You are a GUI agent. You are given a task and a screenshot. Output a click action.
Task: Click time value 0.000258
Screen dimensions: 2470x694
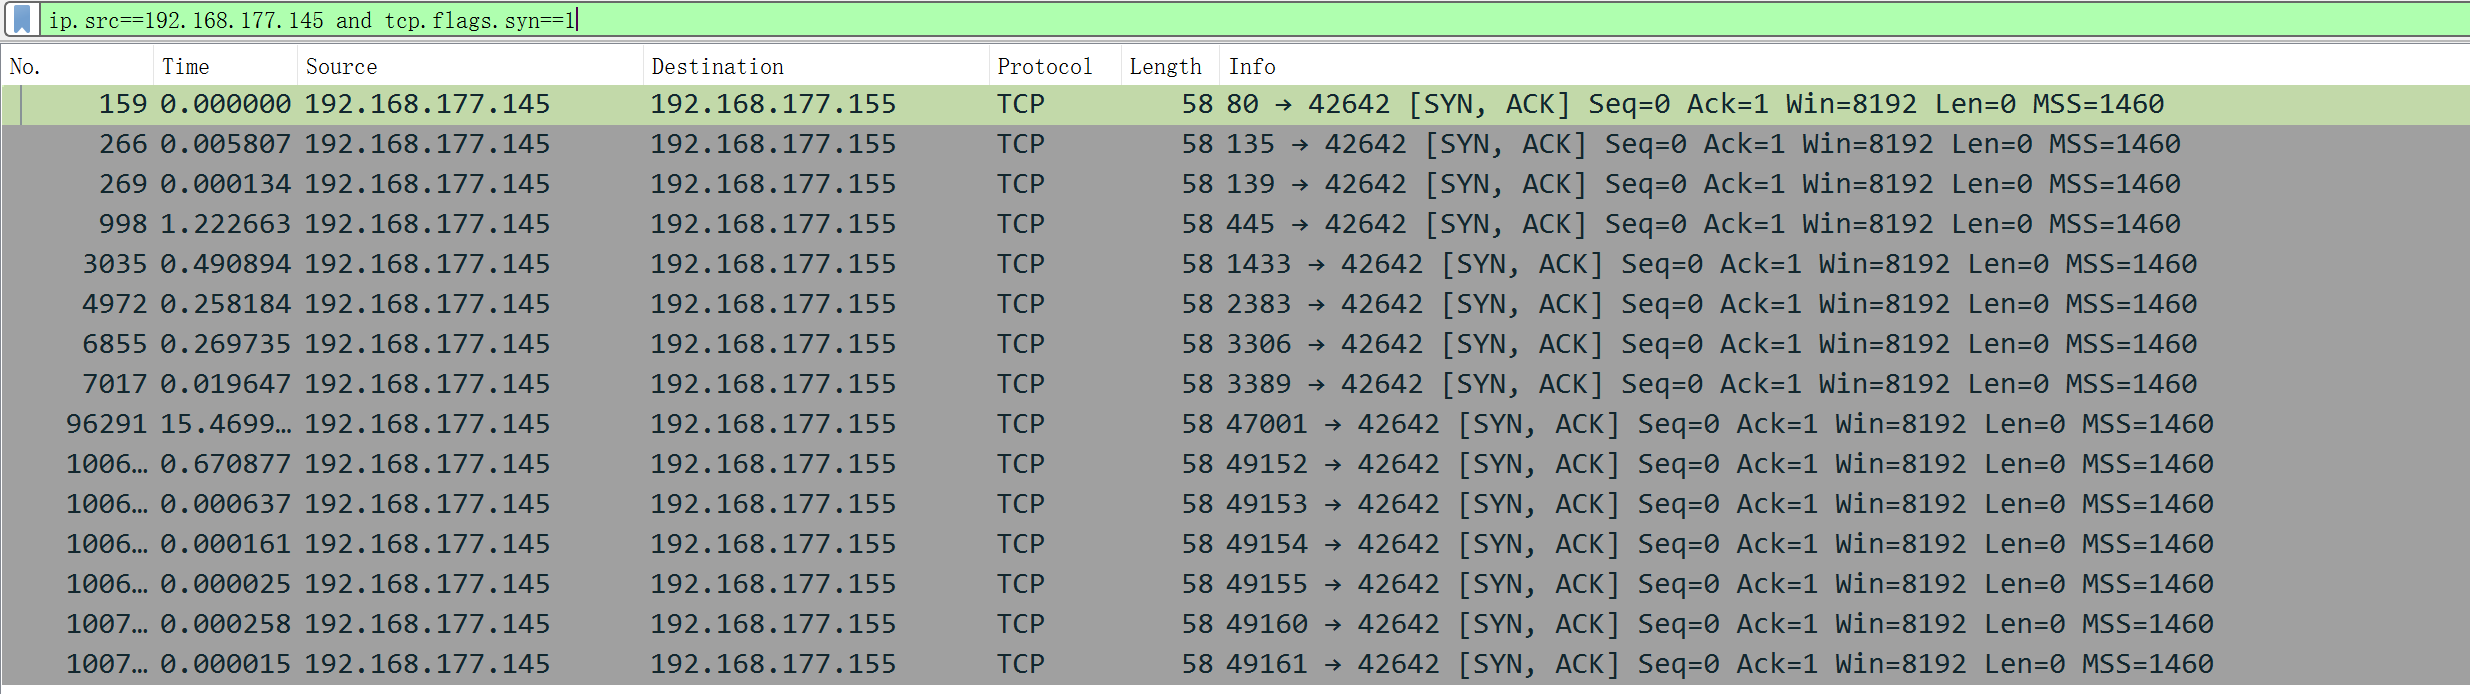point(225,624)
